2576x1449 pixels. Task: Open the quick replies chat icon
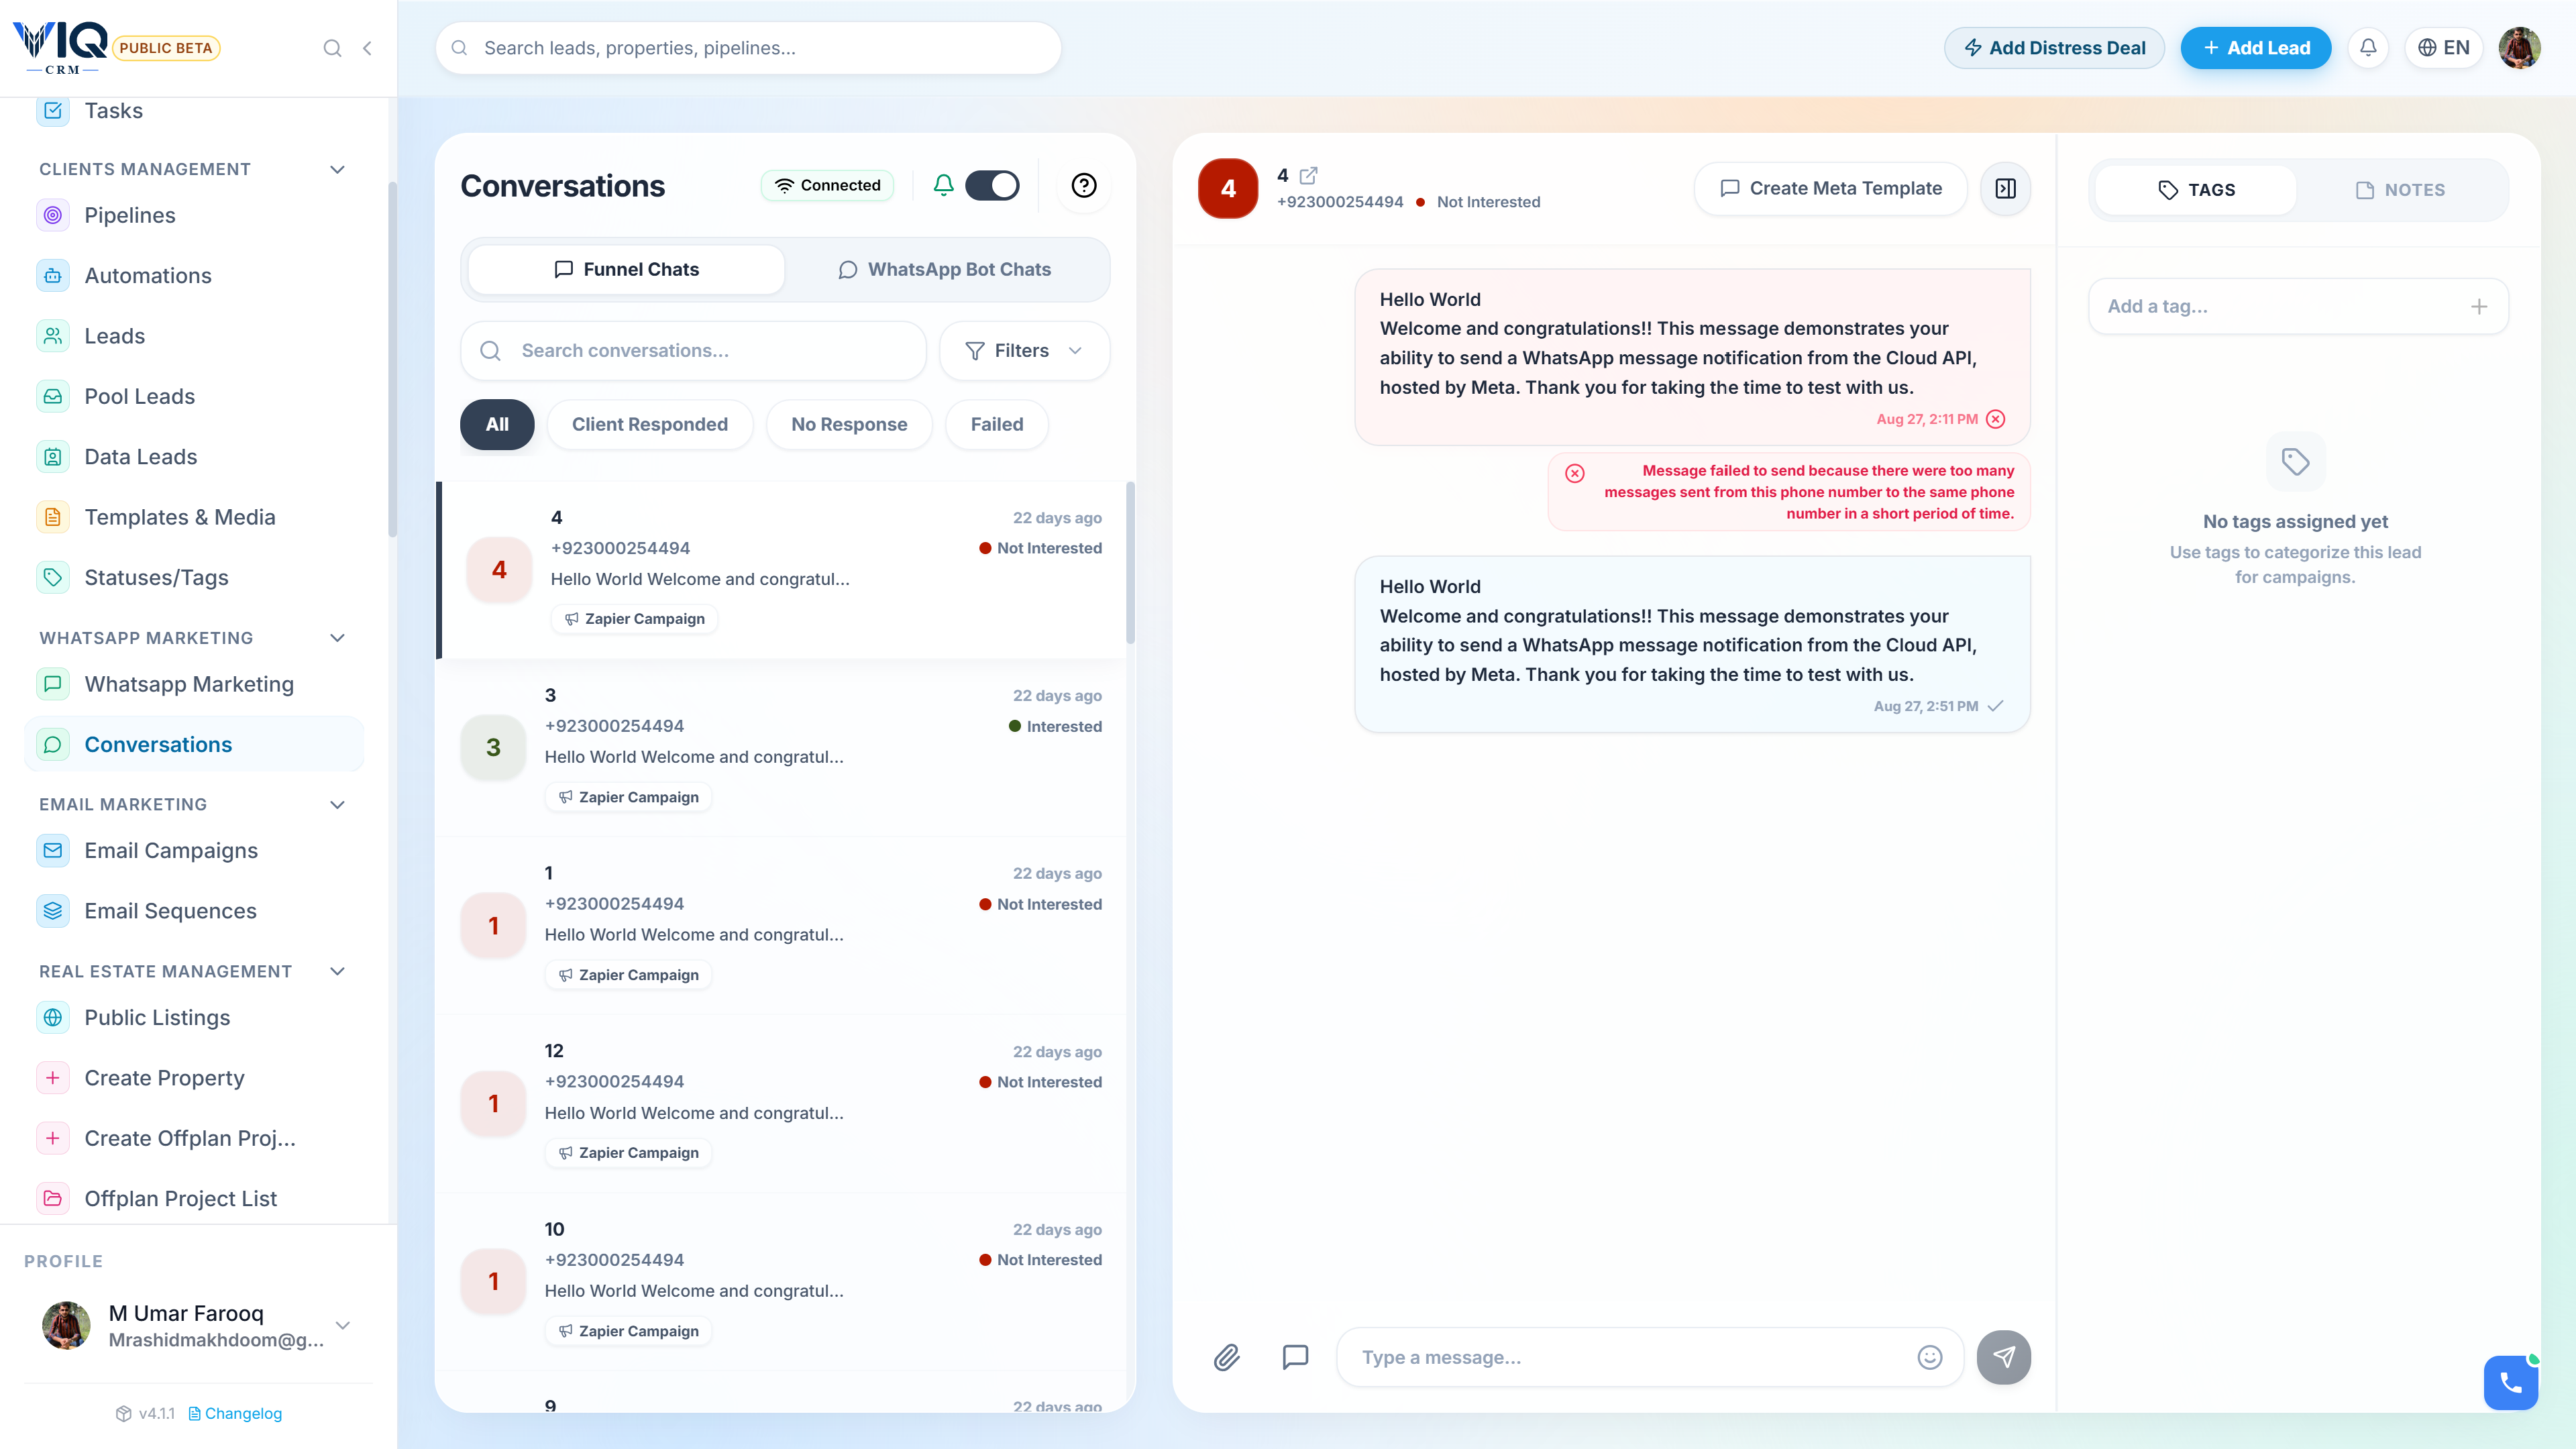point(1295,1357)
